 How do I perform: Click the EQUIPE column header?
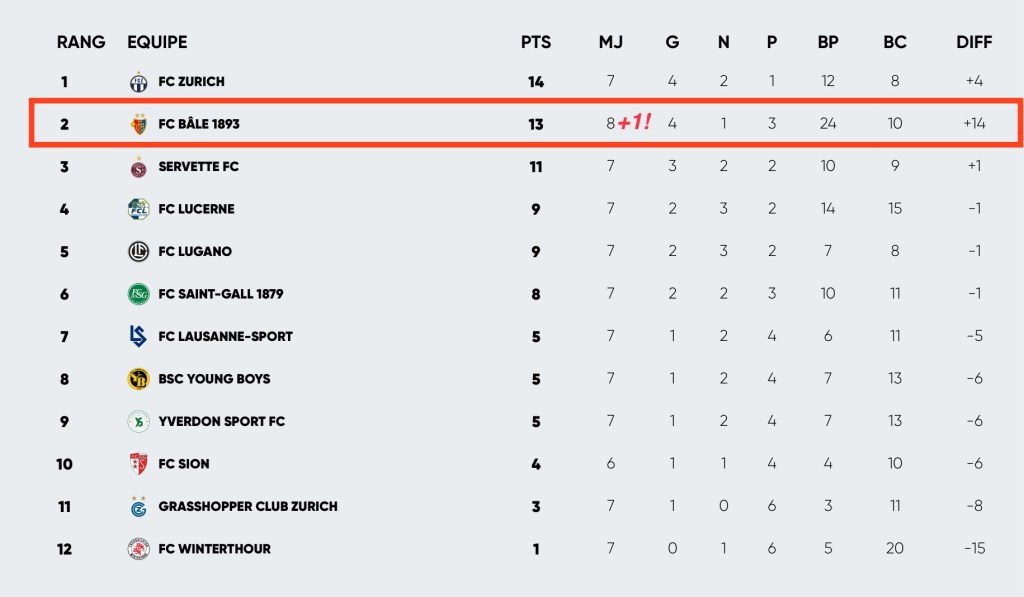(x=157, y=42)
